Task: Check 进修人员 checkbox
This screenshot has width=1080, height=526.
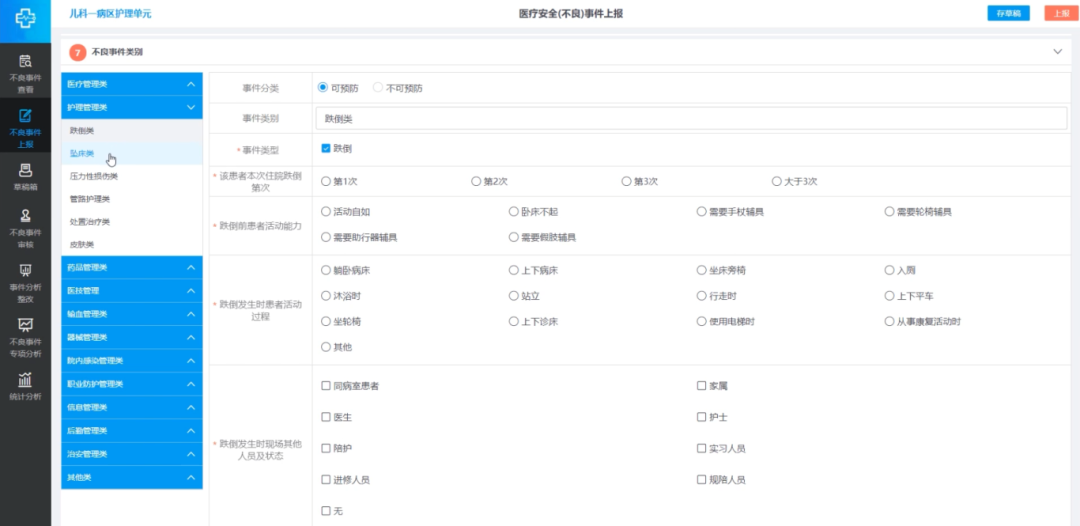Action: coord(326,479)
